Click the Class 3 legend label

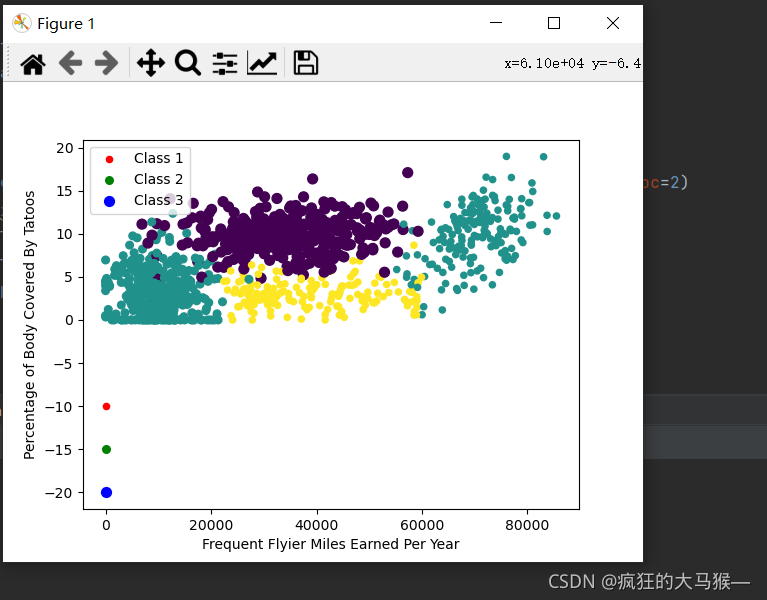click(158, 200)
